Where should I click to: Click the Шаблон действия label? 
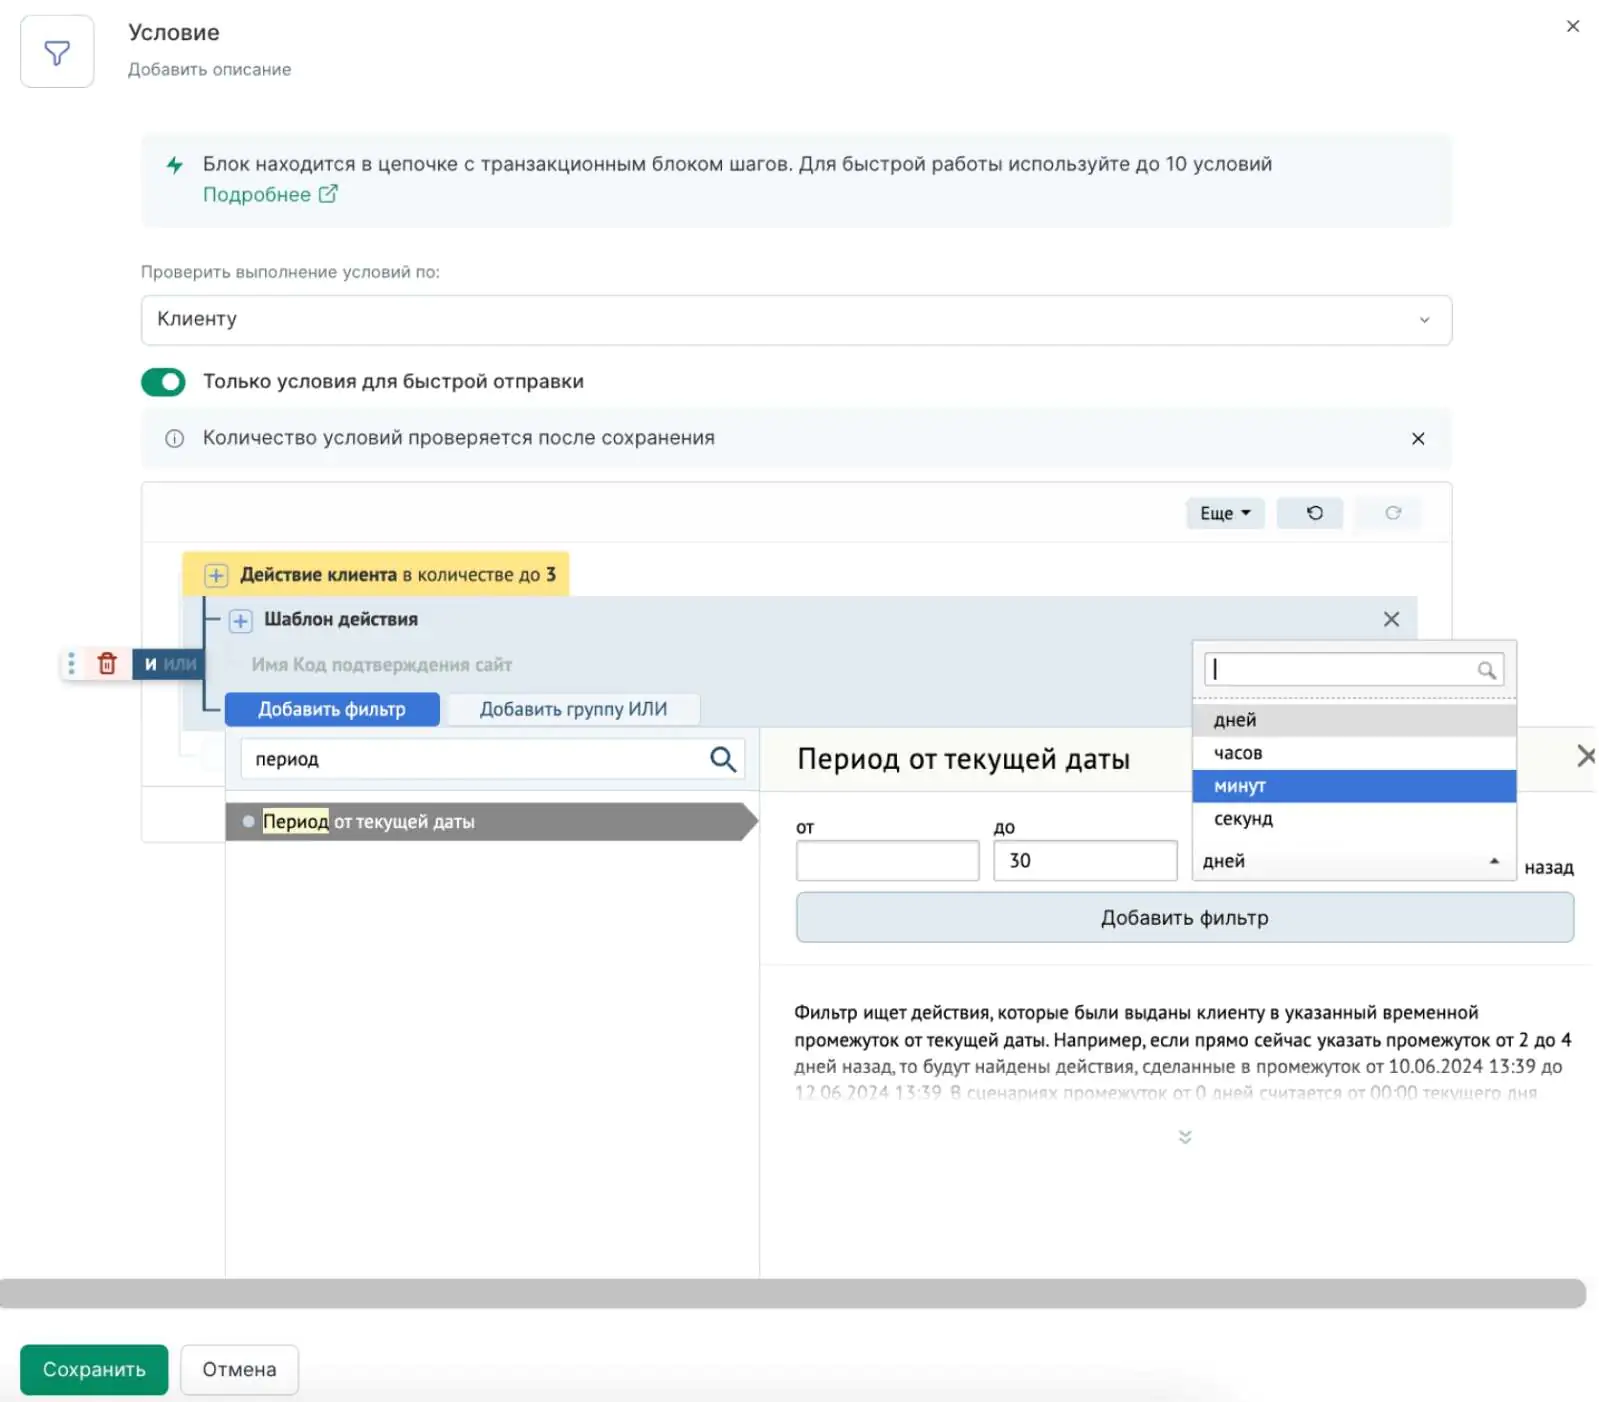(341, 619)
